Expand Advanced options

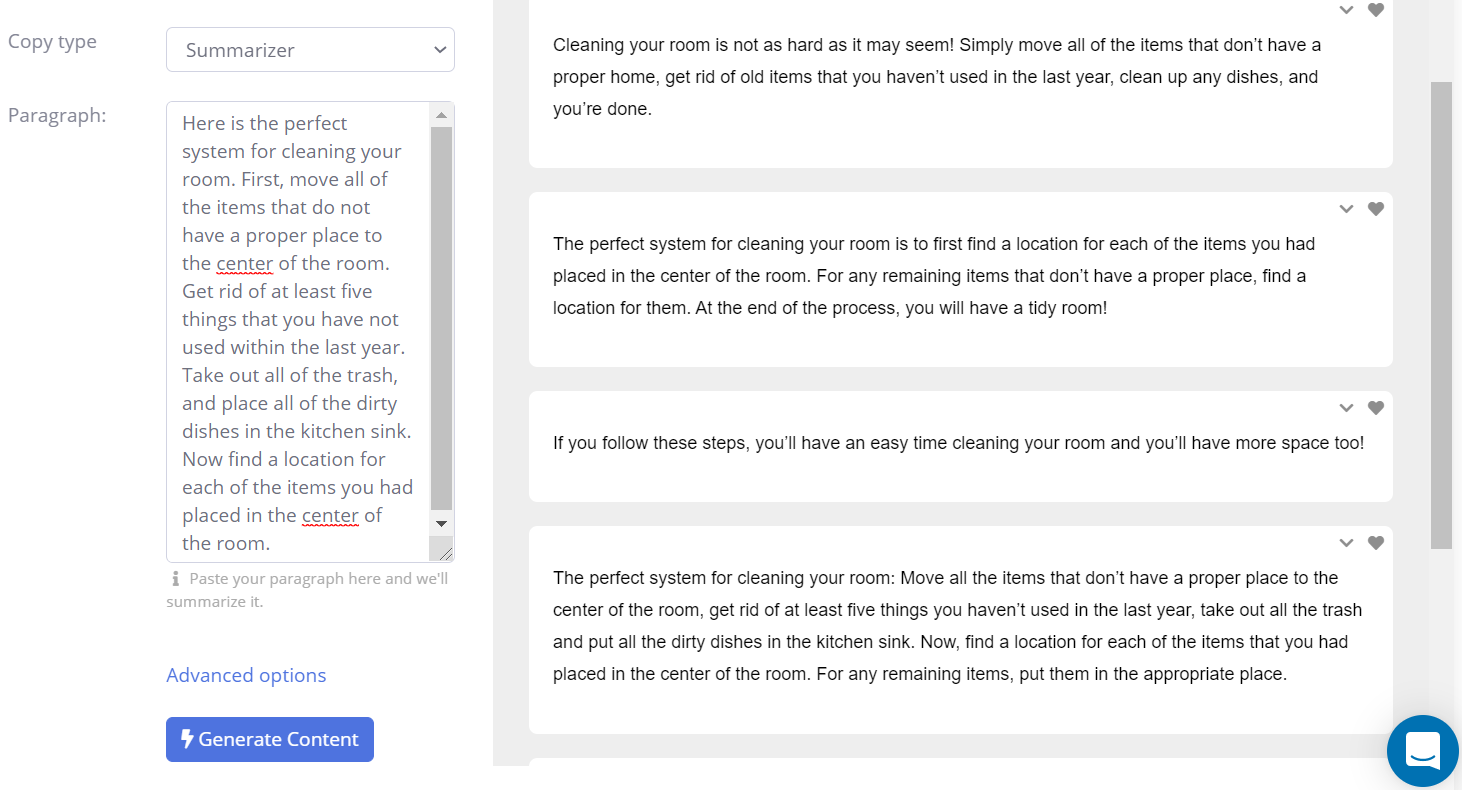point(246,675)
